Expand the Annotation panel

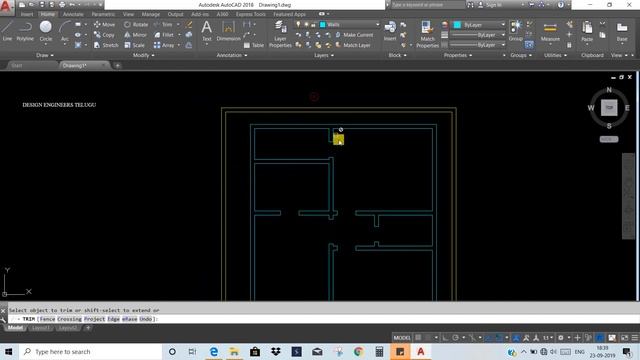(x=231, y=55)
